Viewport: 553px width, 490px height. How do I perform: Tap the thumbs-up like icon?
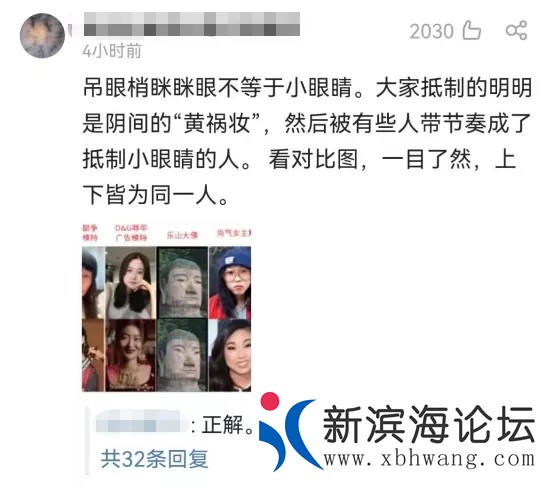click(x=472, y=30)
